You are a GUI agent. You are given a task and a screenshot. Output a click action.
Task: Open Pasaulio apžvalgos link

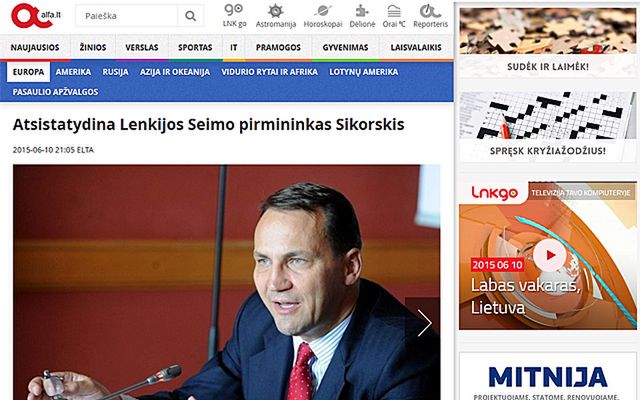(x=56, y=92)
